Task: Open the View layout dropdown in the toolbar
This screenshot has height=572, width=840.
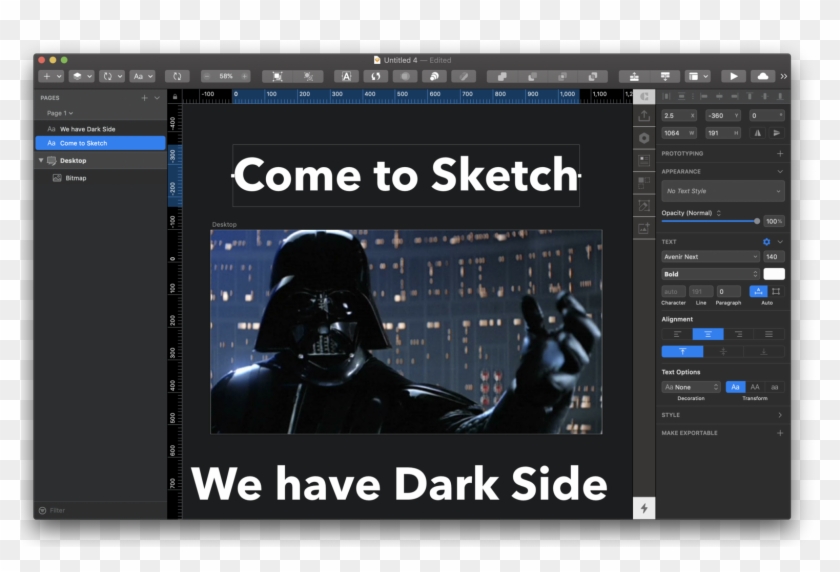Action: click(698, 77)
